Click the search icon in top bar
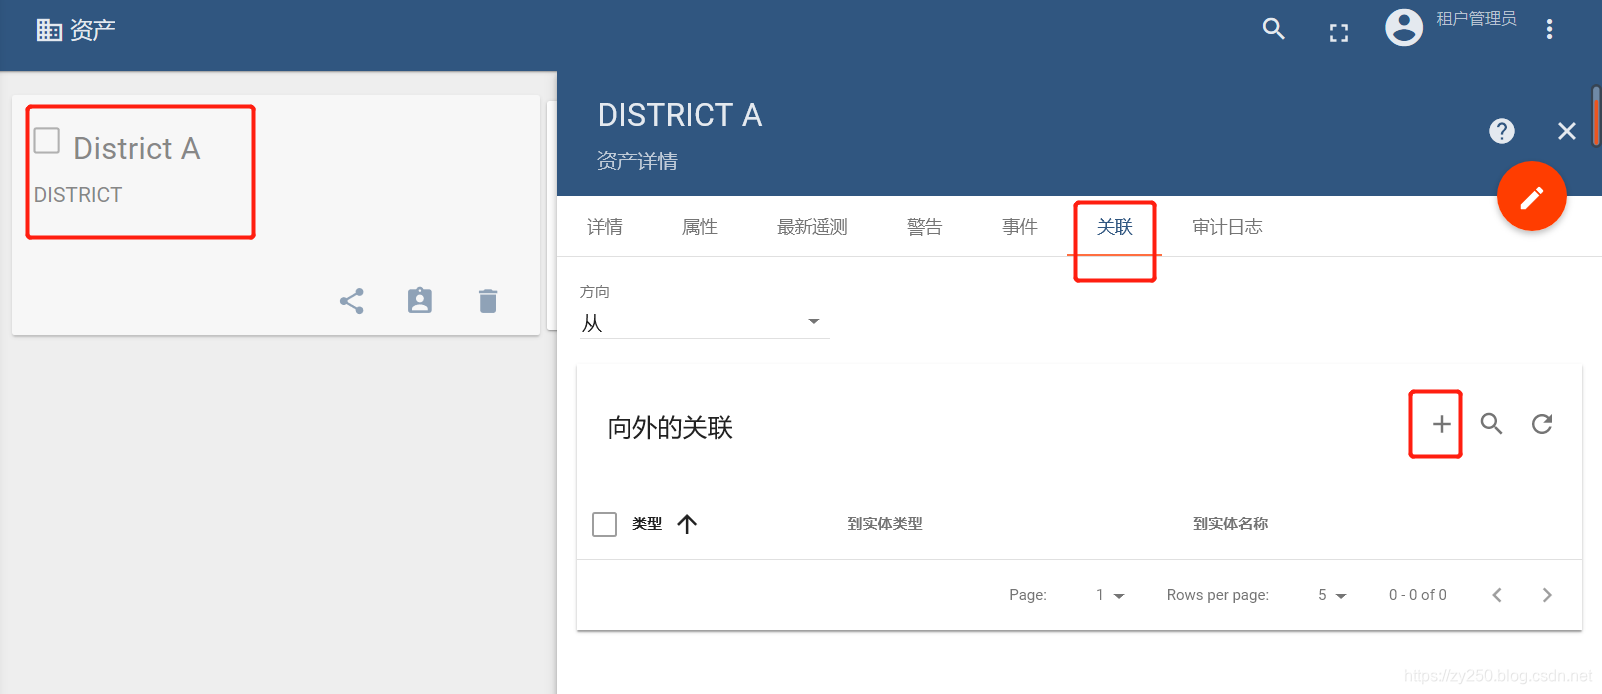This screenshot has width=1602, height=694. [1274, 29]
